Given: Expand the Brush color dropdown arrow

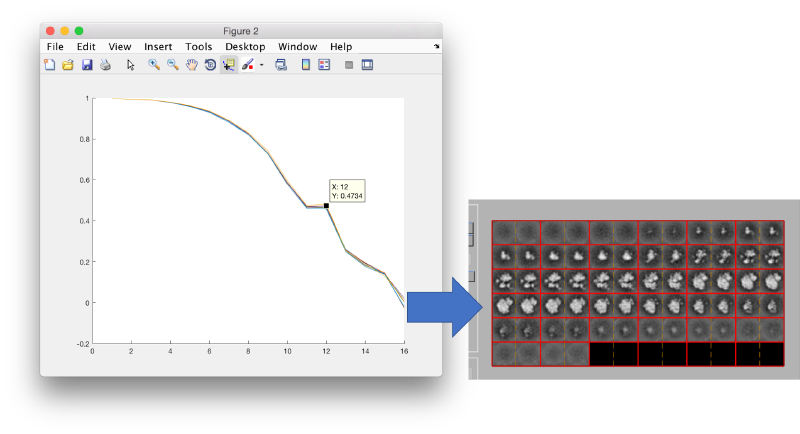Looking at the screenshot, I should pos(261,65).
